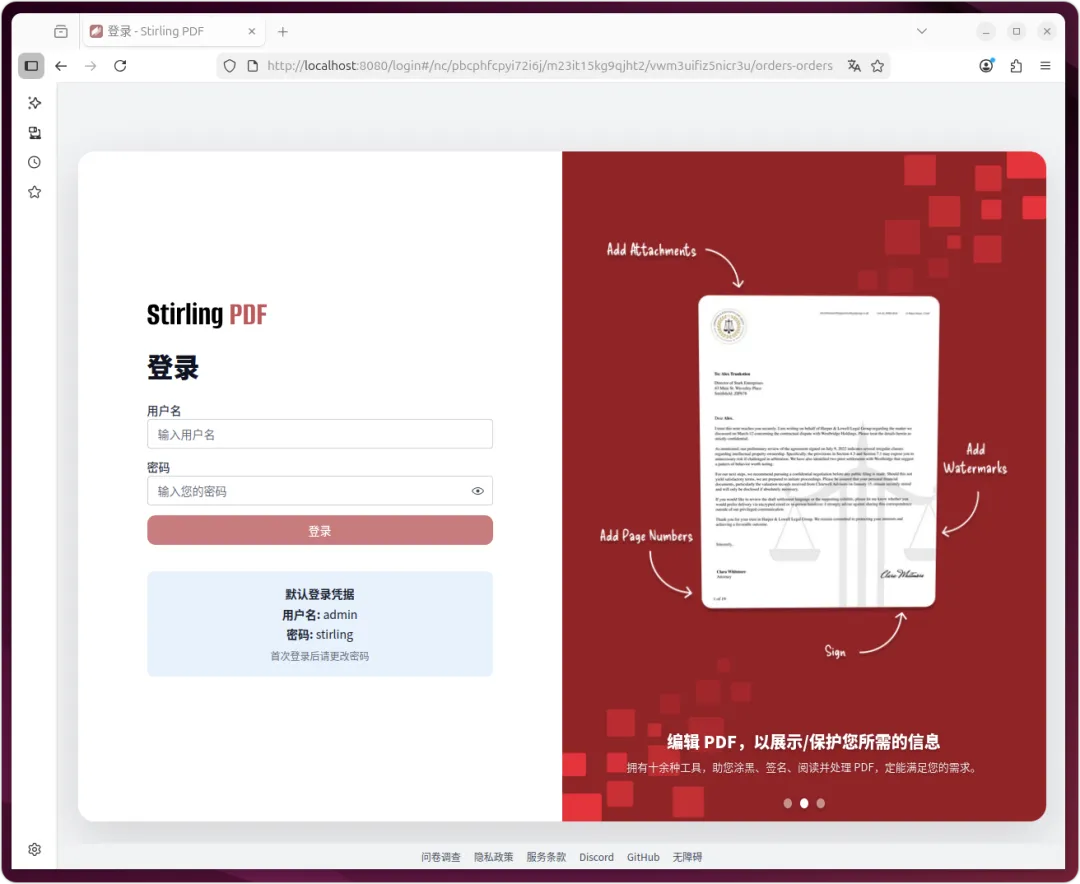Click the 默认登录凭据 heading text
The image size is (1080, 884).
[x=320, y=594]
